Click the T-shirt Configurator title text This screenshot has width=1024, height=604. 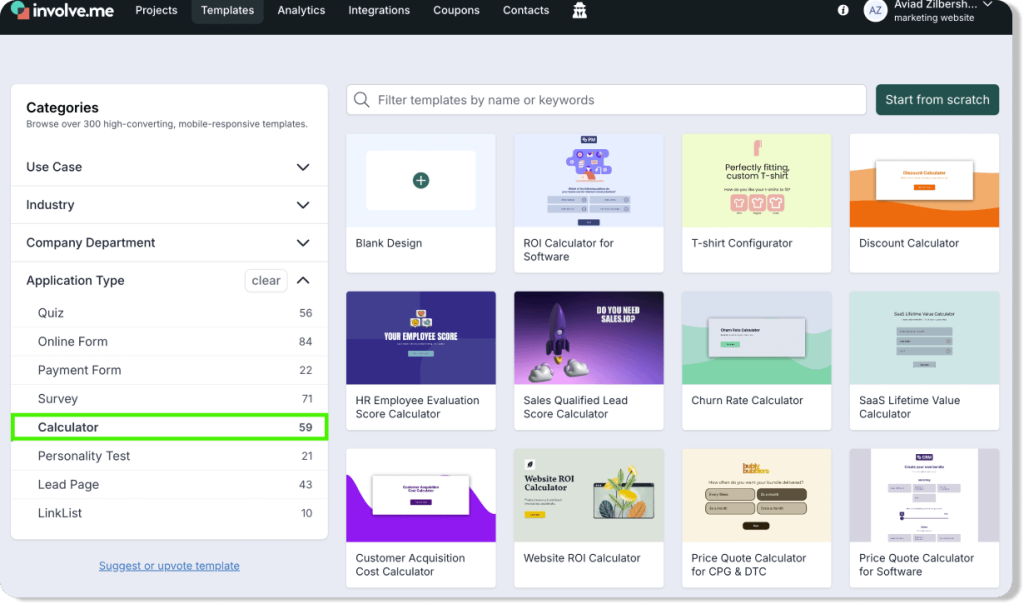tap(741, 243)
